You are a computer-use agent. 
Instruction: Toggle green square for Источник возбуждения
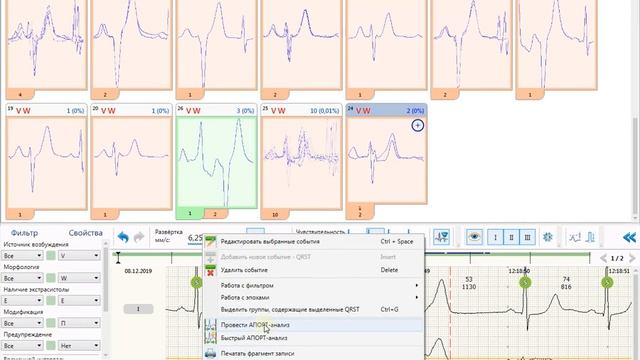tap(51, 256)
